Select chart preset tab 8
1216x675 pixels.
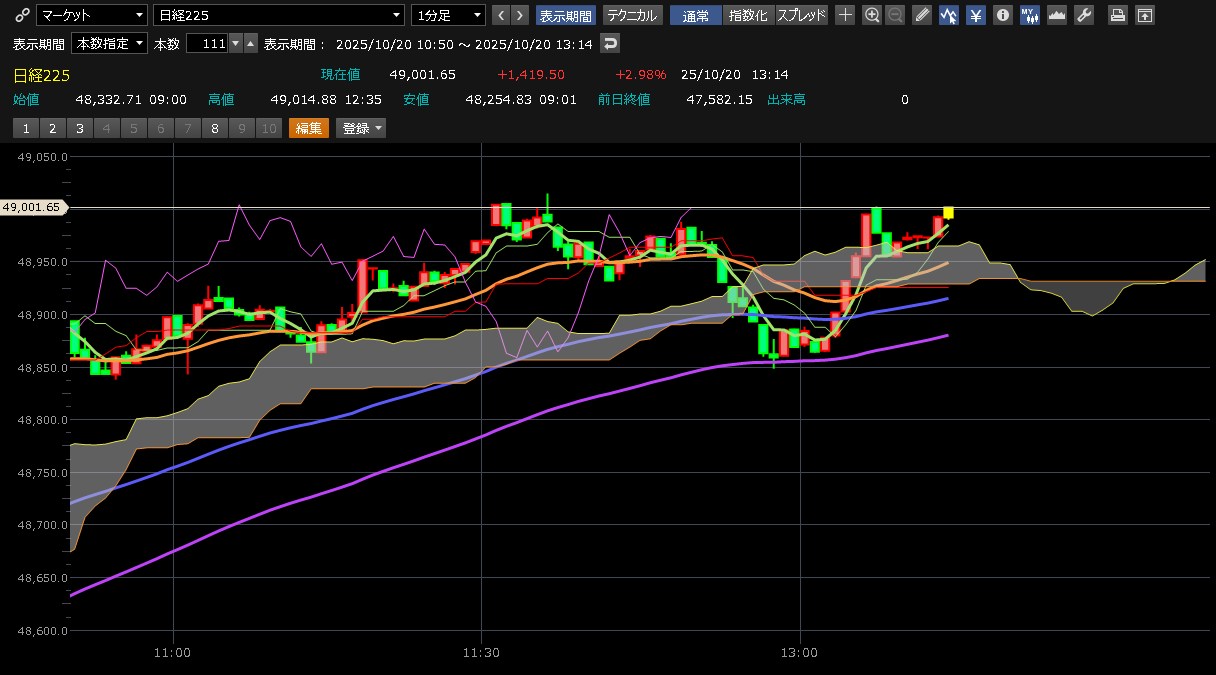(x=214, y=128)
